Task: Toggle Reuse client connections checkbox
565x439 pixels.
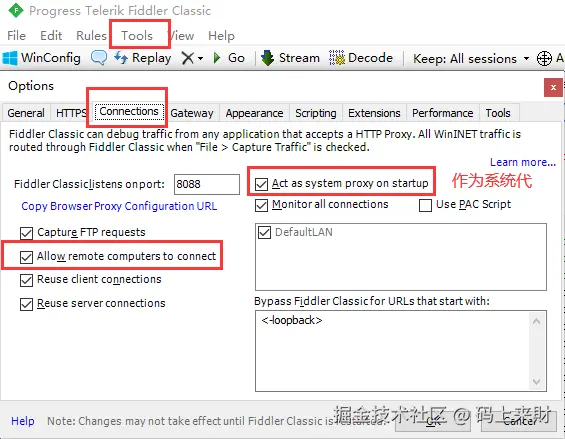Action: click(26, 280)
